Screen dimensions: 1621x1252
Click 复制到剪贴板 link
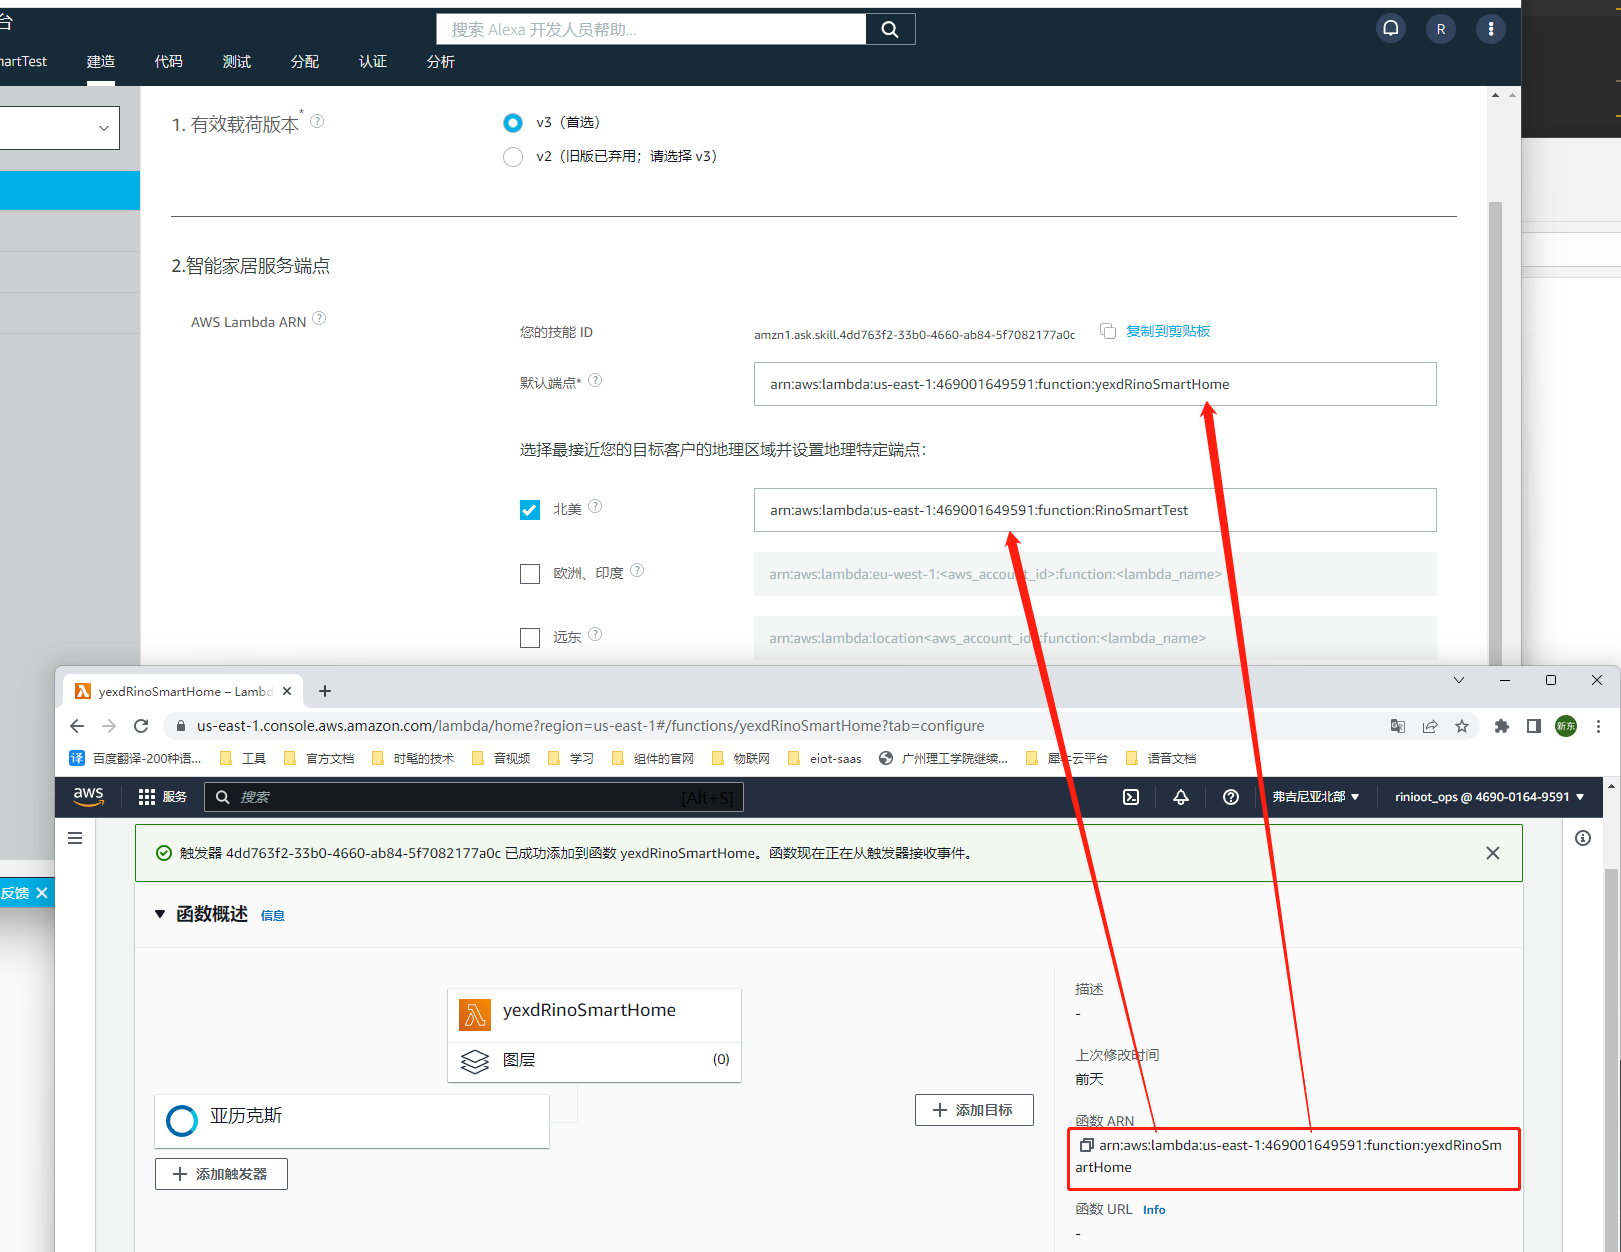pyautogui.click(x=1168, y=331)
